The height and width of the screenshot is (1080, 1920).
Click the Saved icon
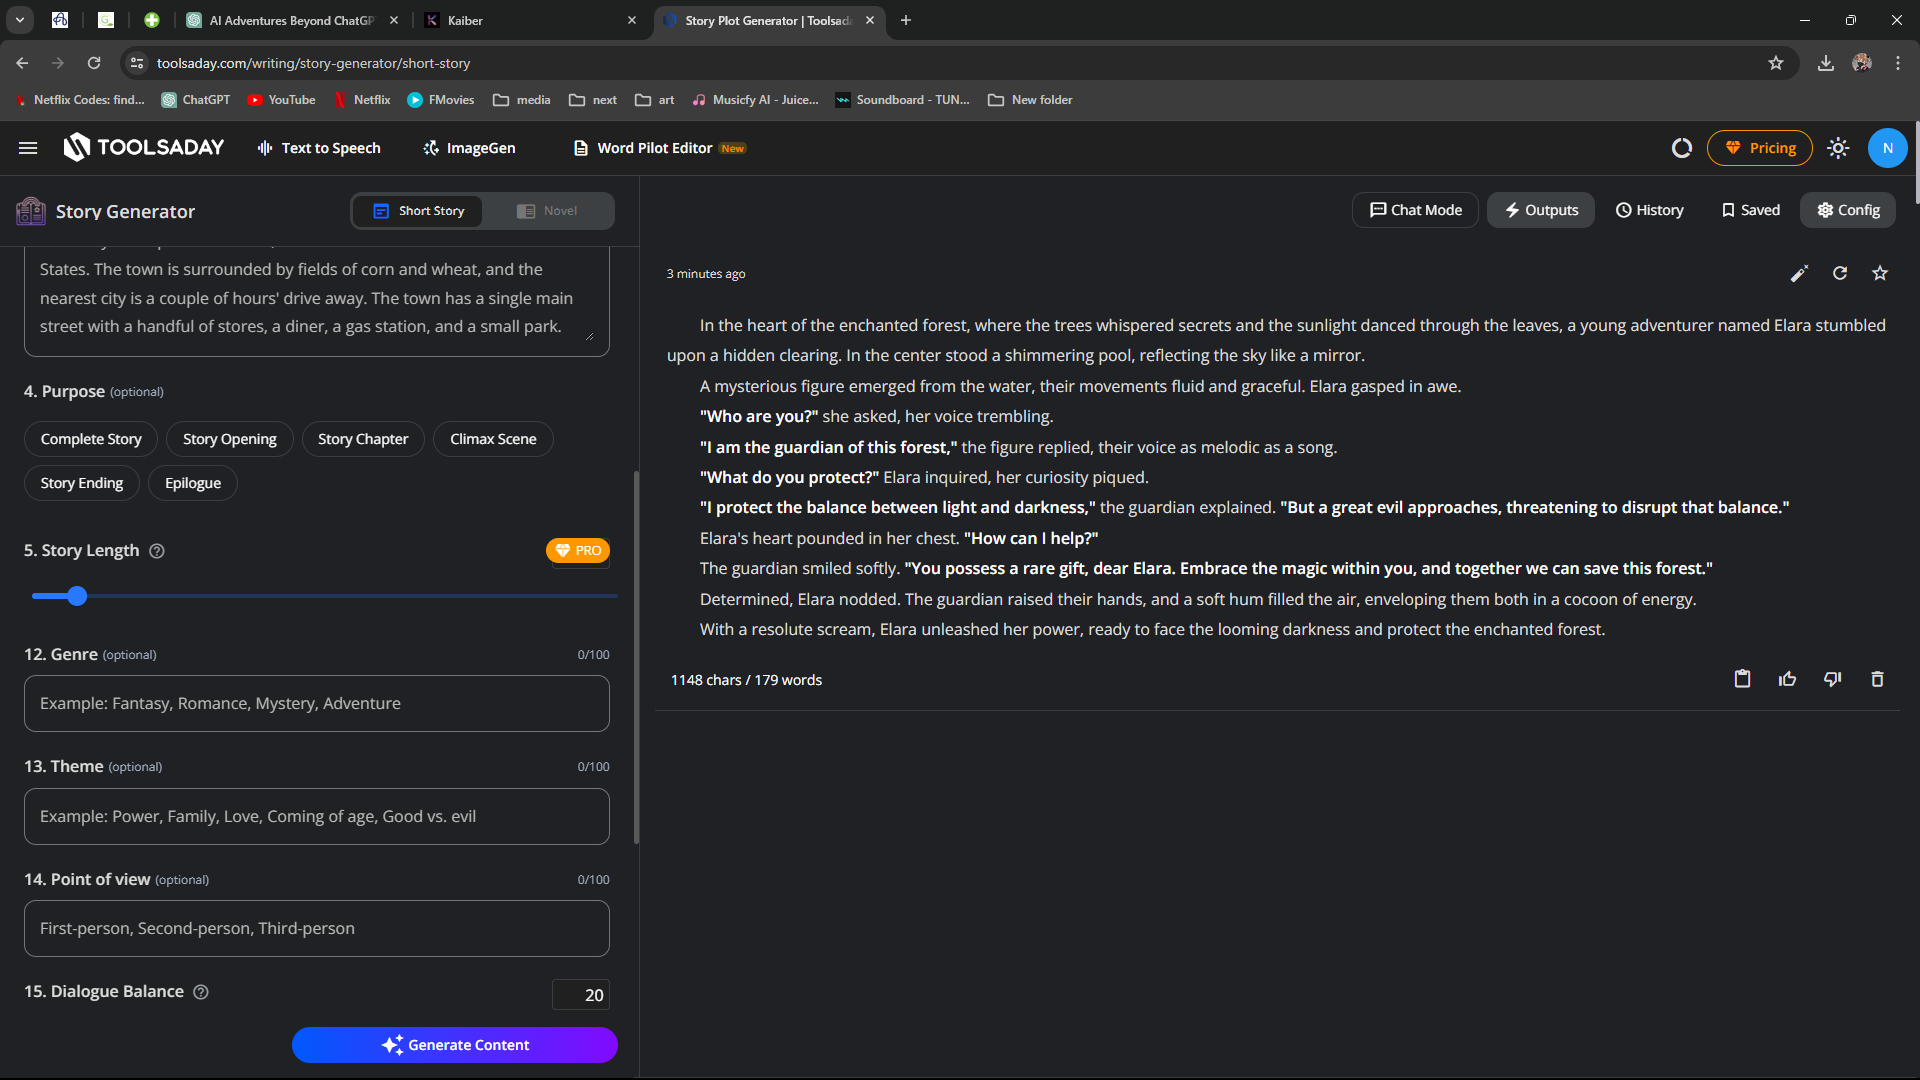coord(1751,210)
